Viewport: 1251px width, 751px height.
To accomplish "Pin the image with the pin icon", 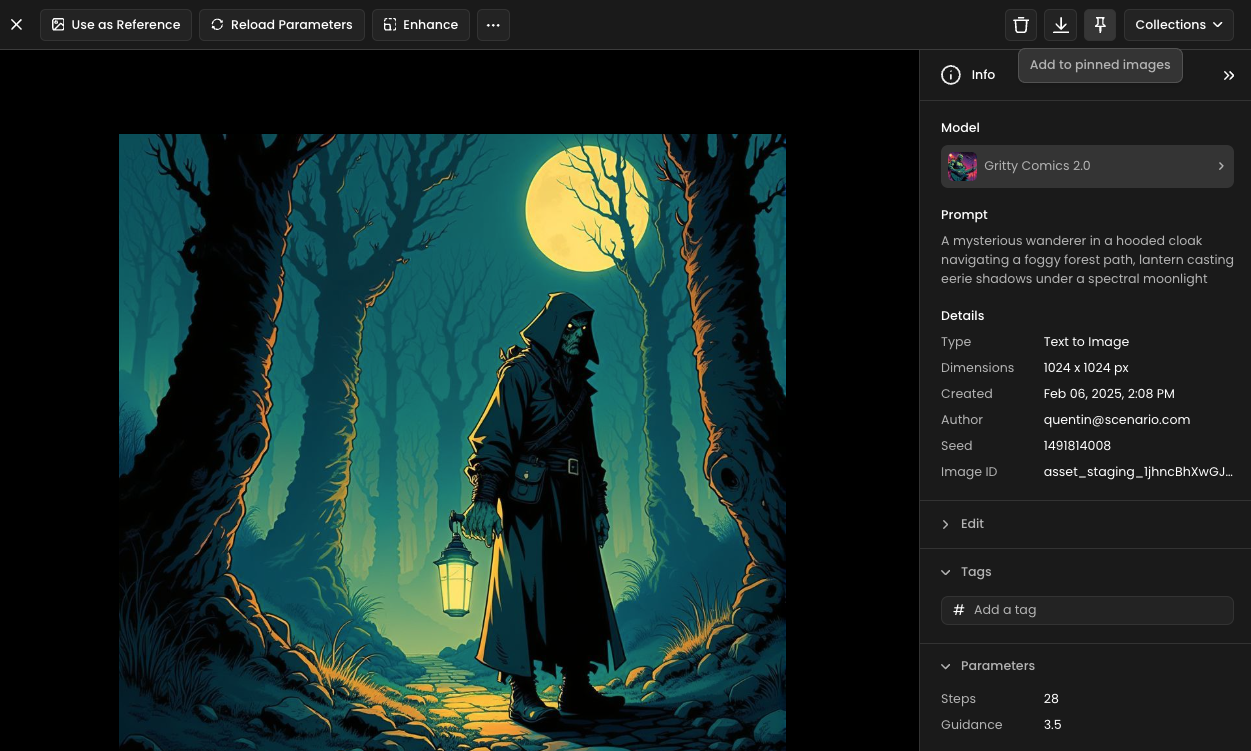I will tap(1100, 25).
